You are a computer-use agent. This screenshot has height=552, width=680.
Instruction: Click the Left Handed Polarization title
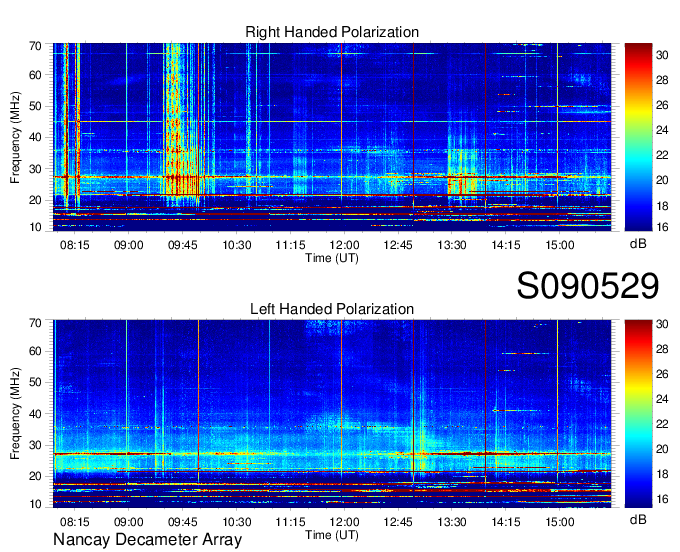pyautogui.click(x=332, y=309)
